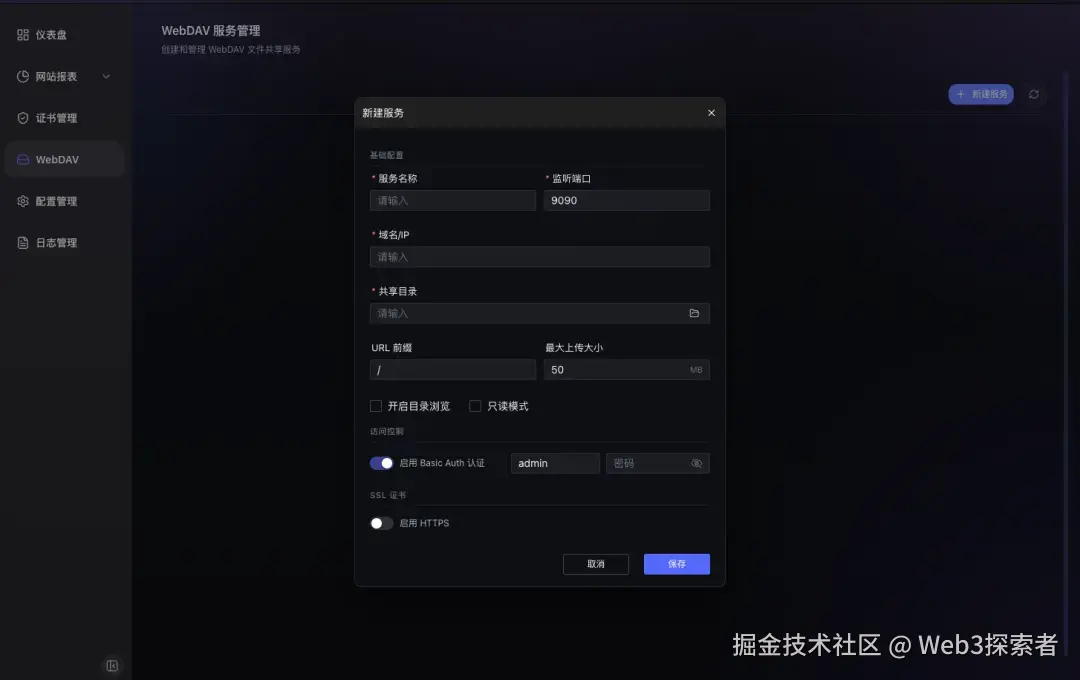
Task: Click the log management document icon
Action: click(x=23, y=243)
